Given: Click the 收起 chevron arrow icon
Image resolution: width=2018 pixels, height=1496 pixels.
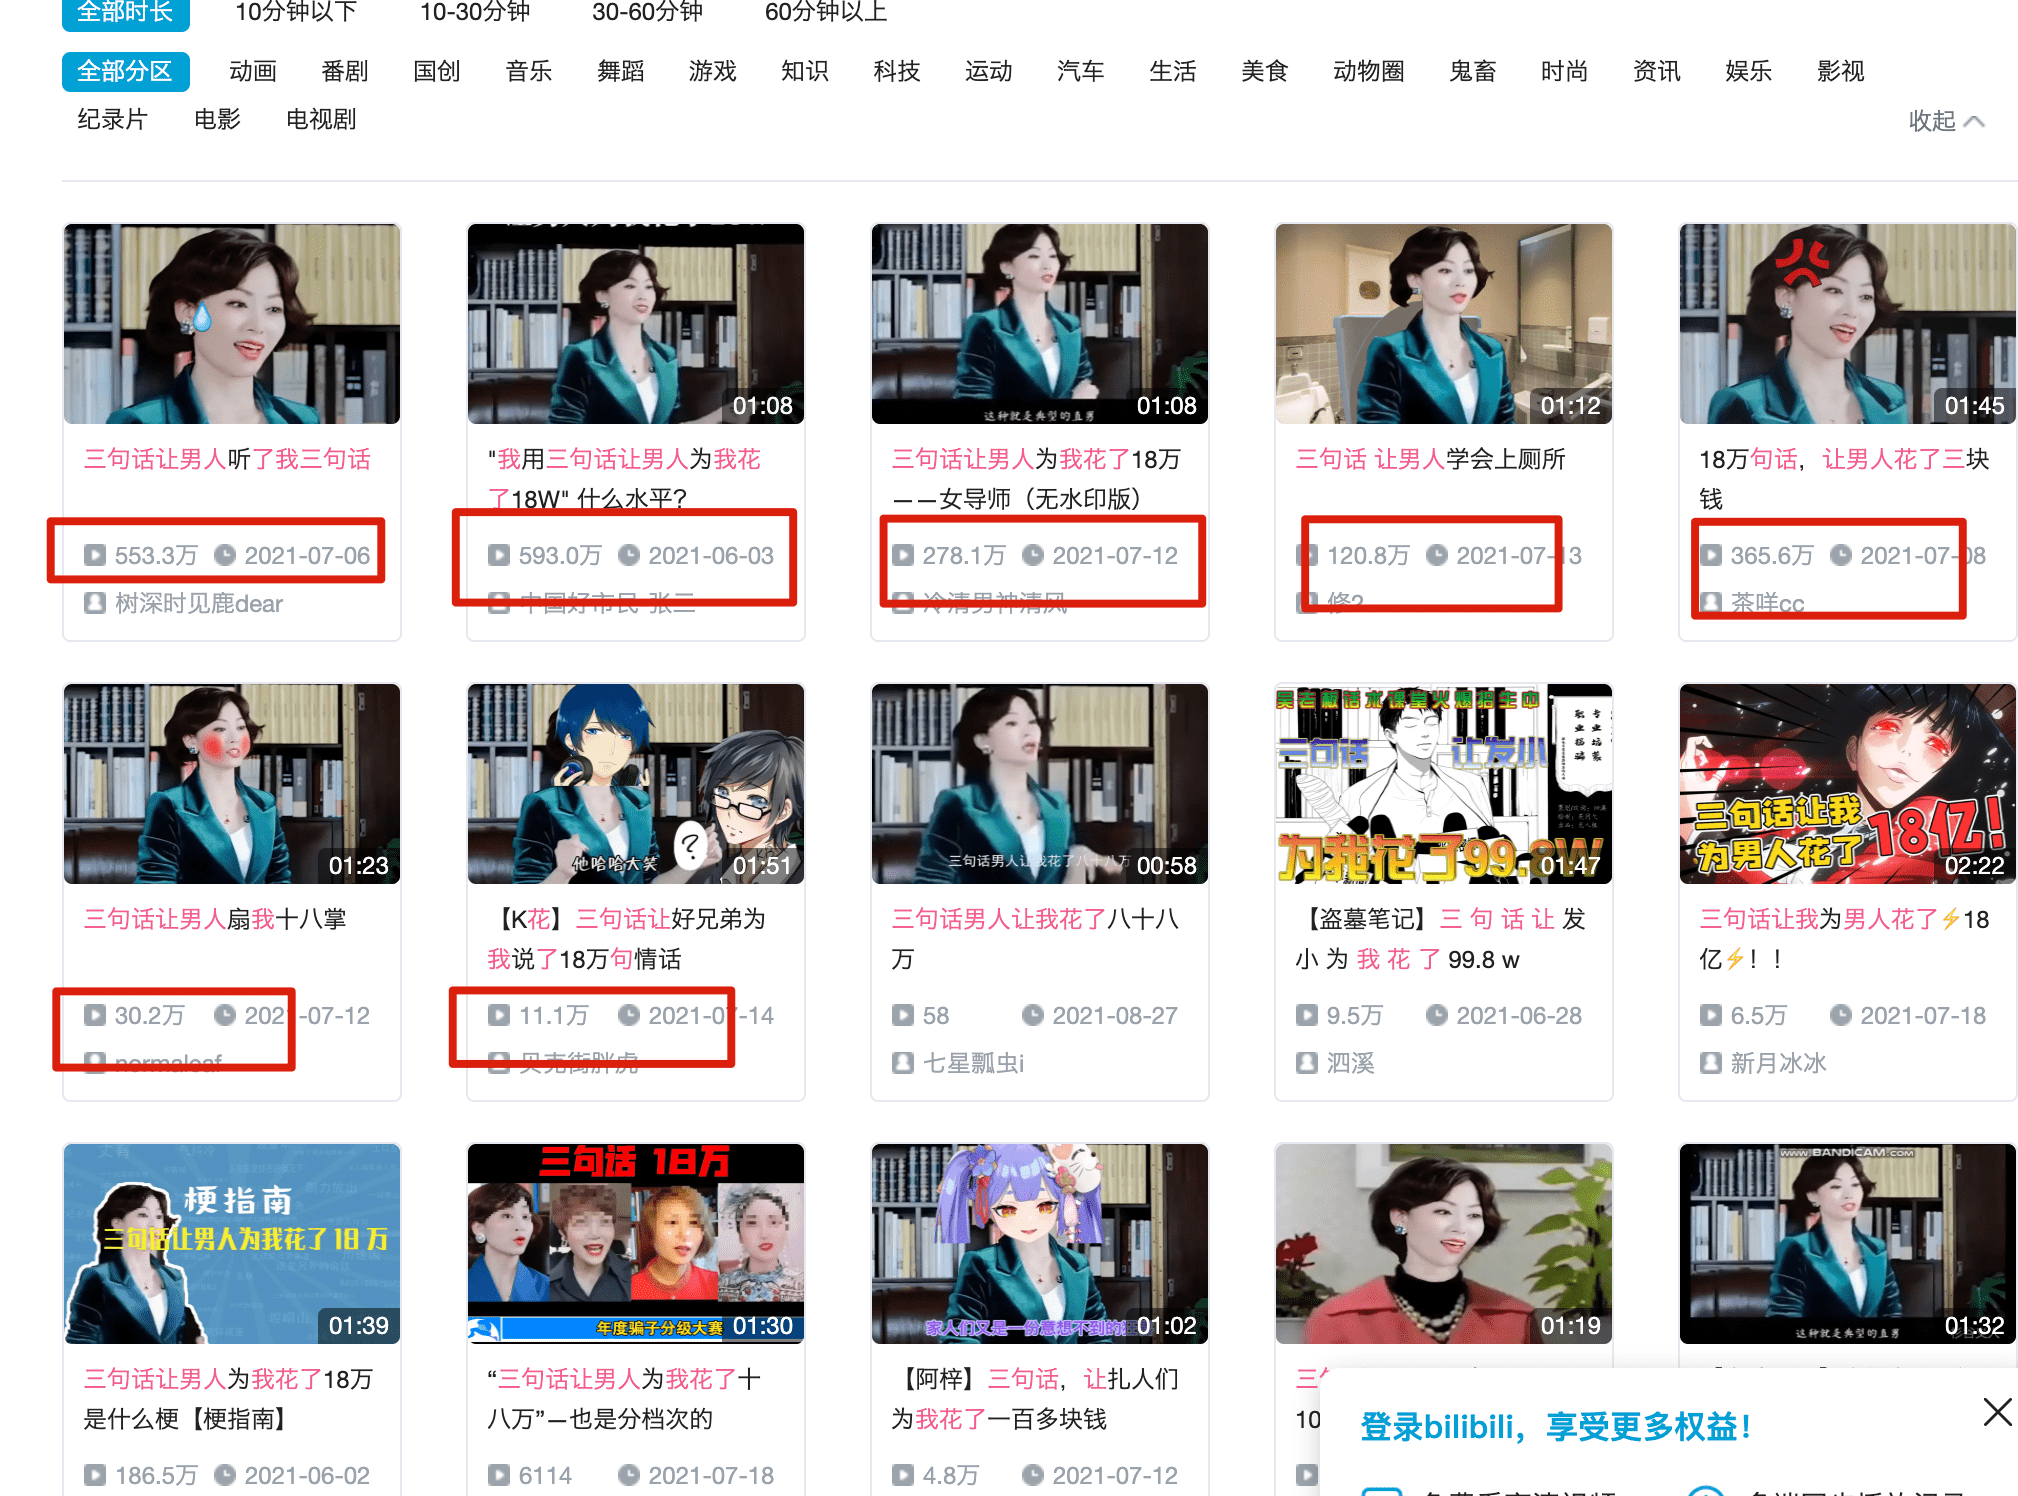Looking at the screenshot, I should [1974, 121].
